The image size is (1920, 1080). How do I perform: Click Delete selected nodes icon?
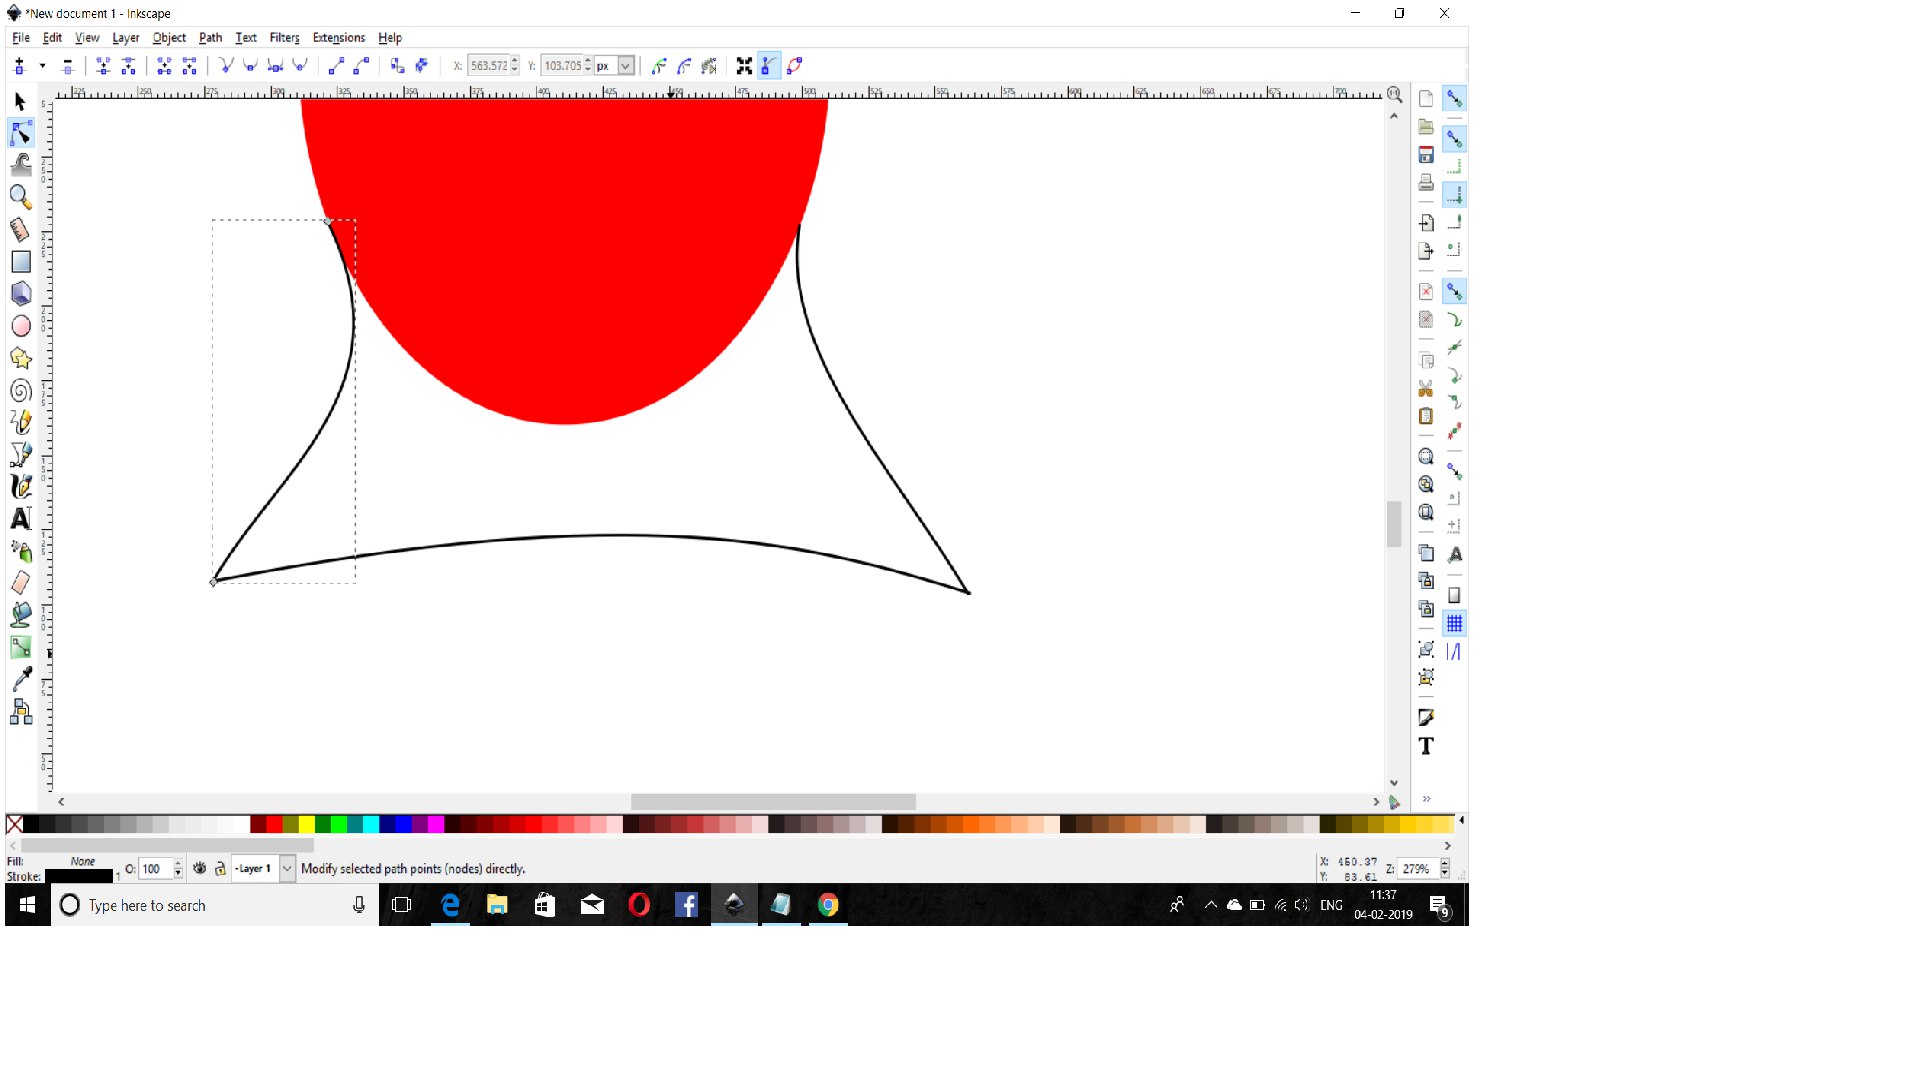[68, 66]
